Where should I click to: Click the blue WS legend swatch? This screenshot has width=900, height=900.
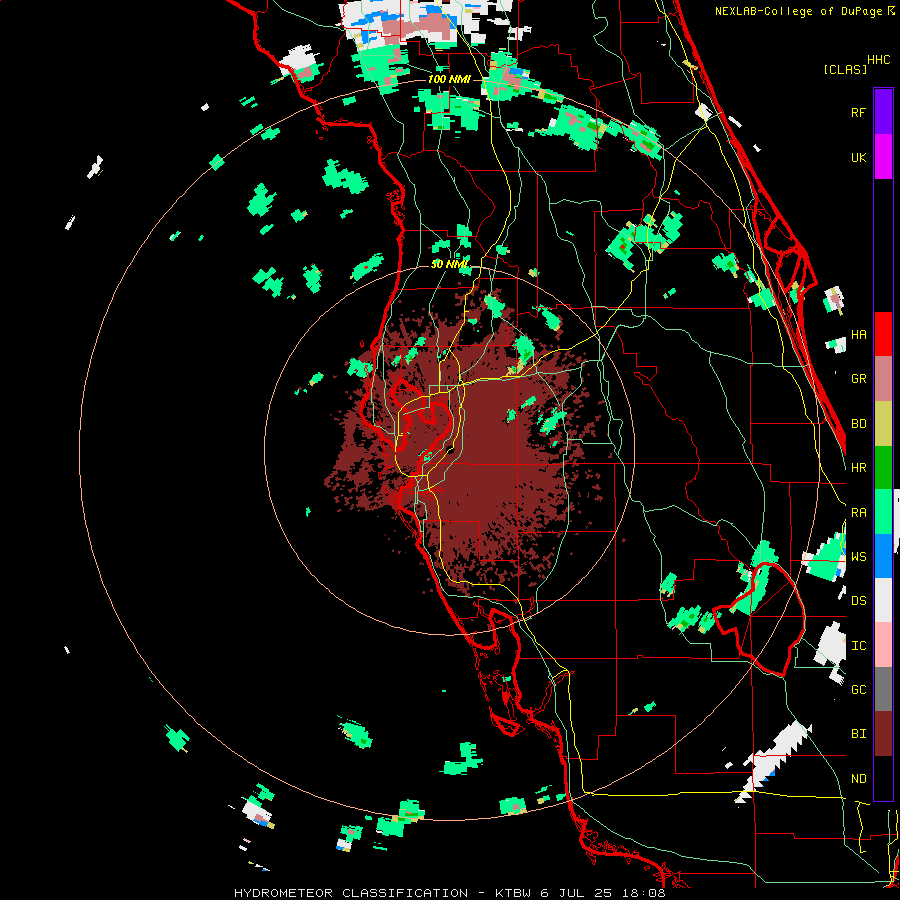(883, 556)
